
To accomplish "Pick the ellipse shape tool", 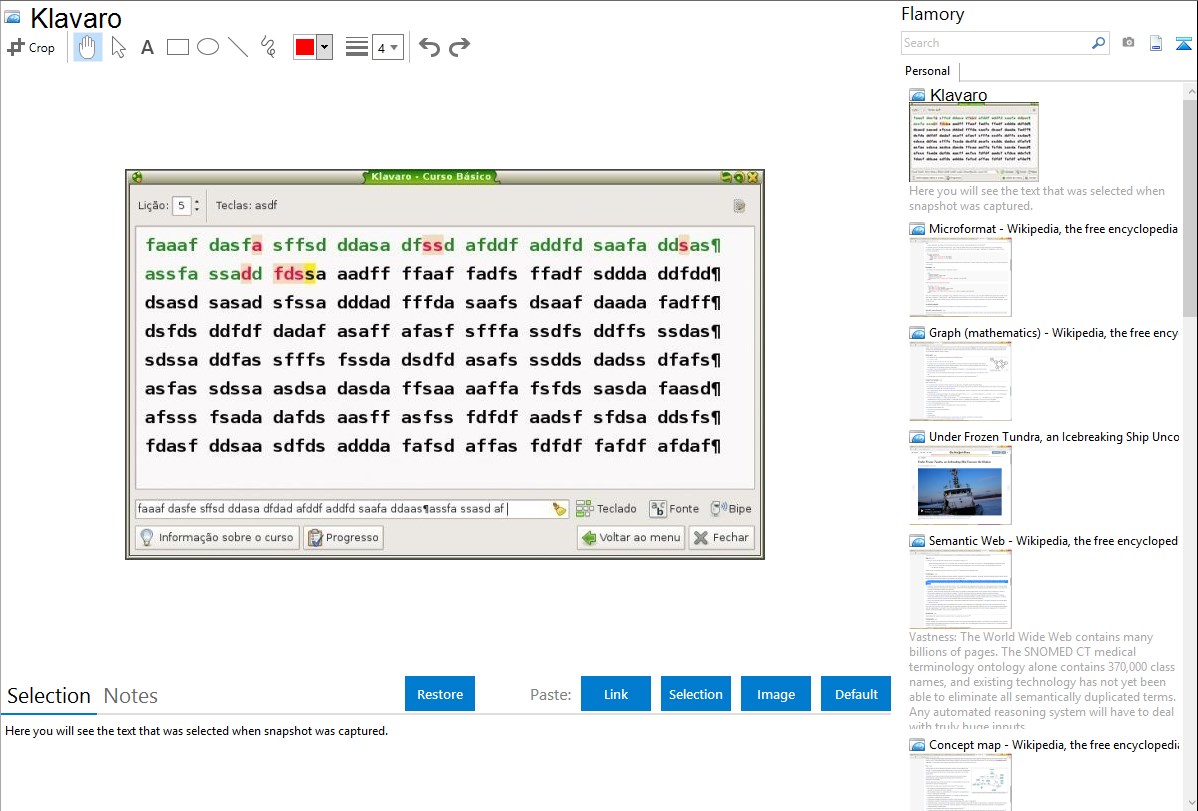I will pos(208,47).
